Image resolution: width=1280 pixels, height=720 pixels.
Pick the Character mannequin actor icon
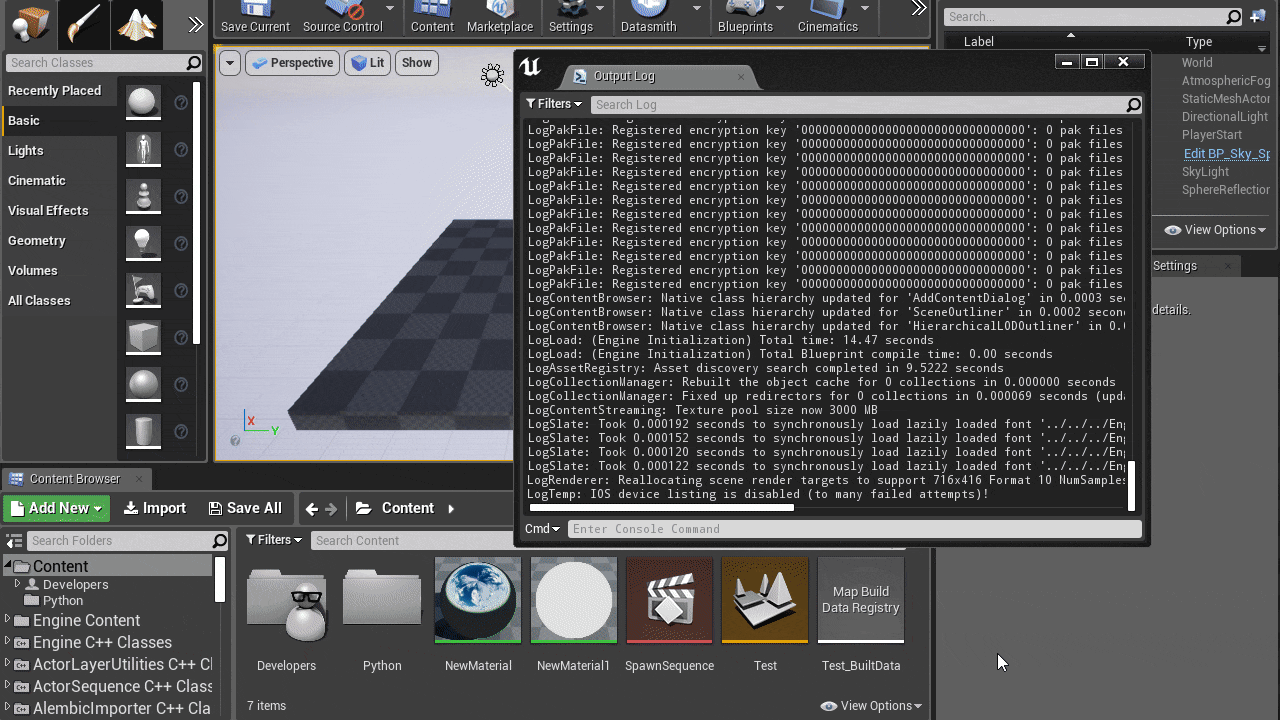(x=143, y=149)
